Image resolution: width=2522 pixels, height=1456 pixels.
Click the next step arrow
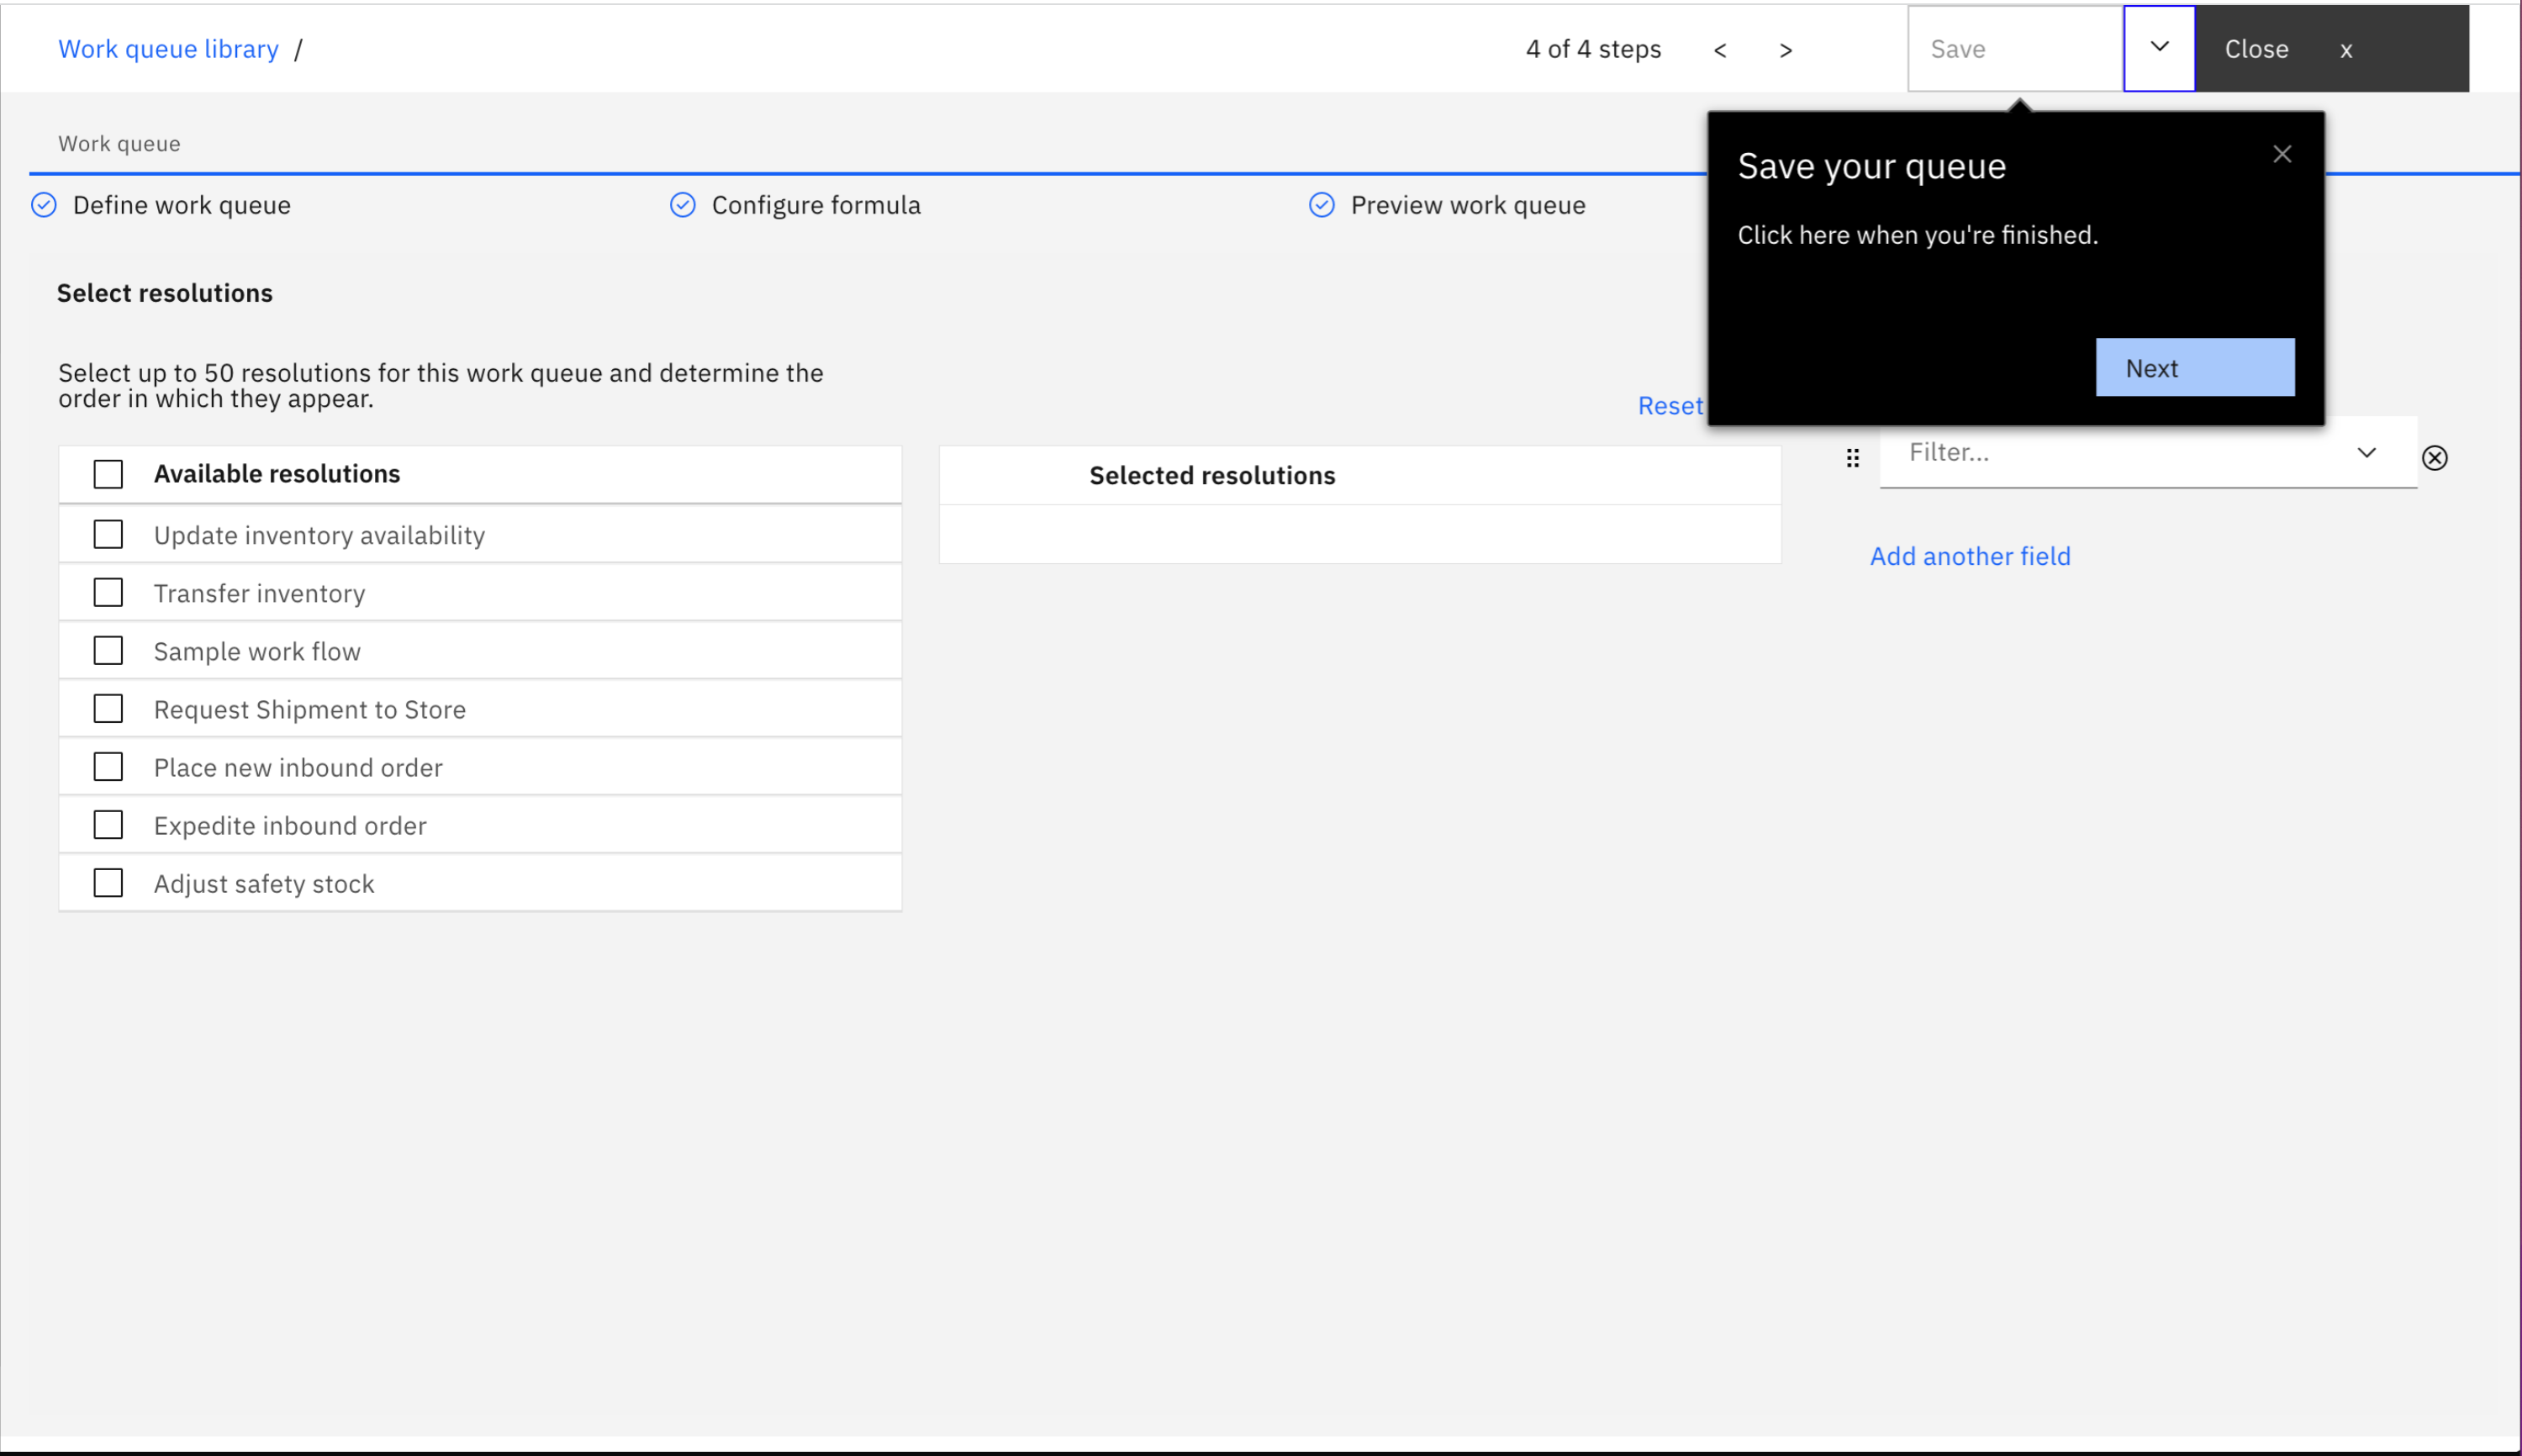pyautogui.click(x=1786, y=50)
